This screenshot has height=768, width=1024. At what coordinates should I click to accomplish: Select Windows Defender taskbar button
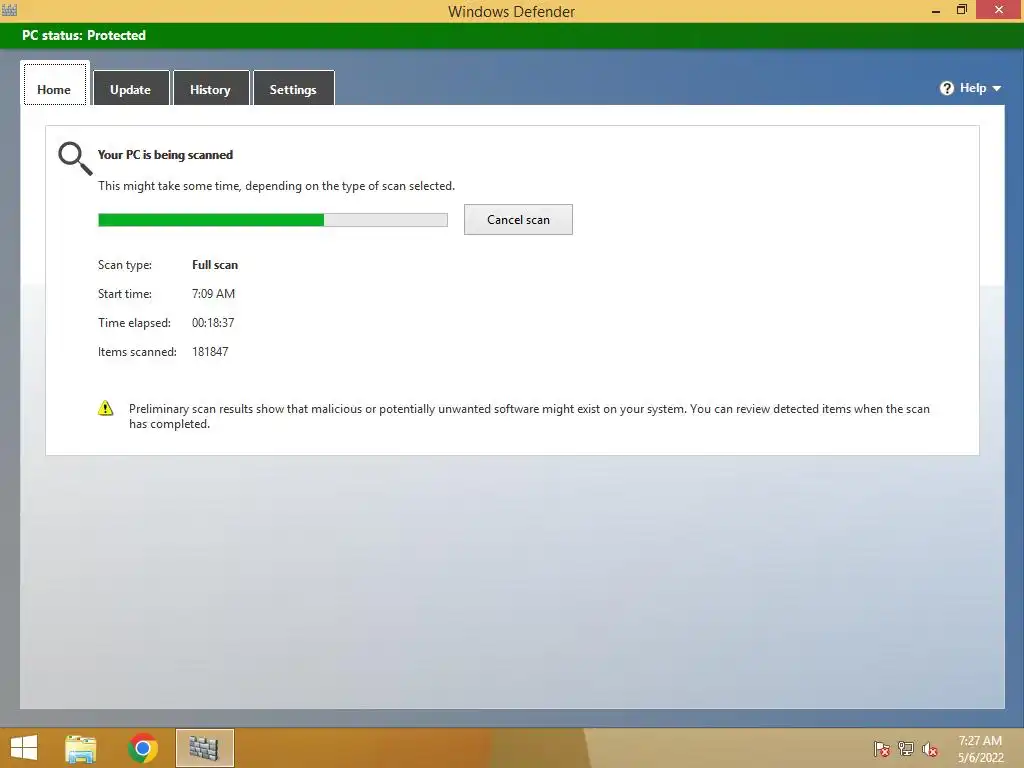204,748
